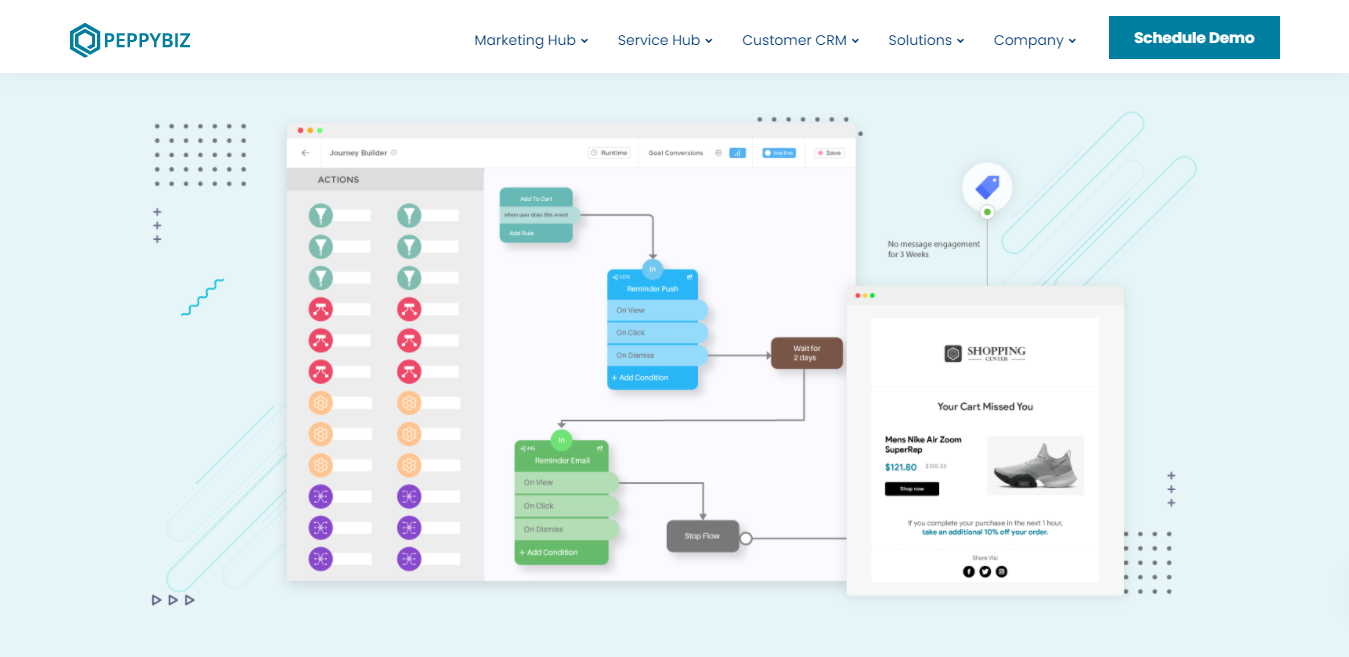
Task: Open the Solutions menu
Action: click(x=926, y=40)
